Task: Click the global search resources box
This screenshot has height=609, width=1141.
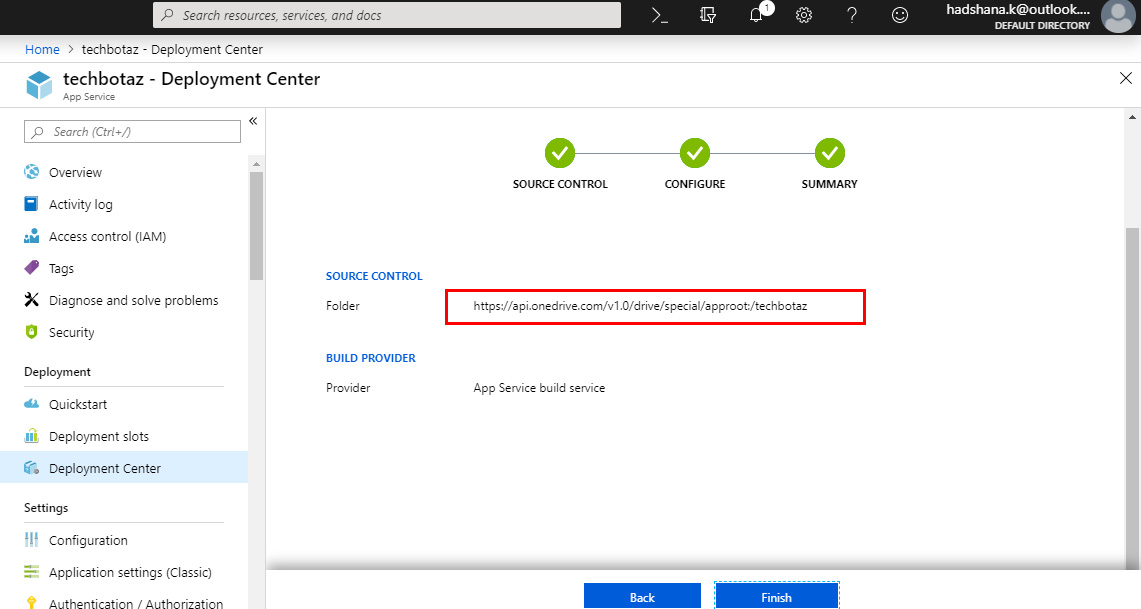Action: (x=387, y=15)
